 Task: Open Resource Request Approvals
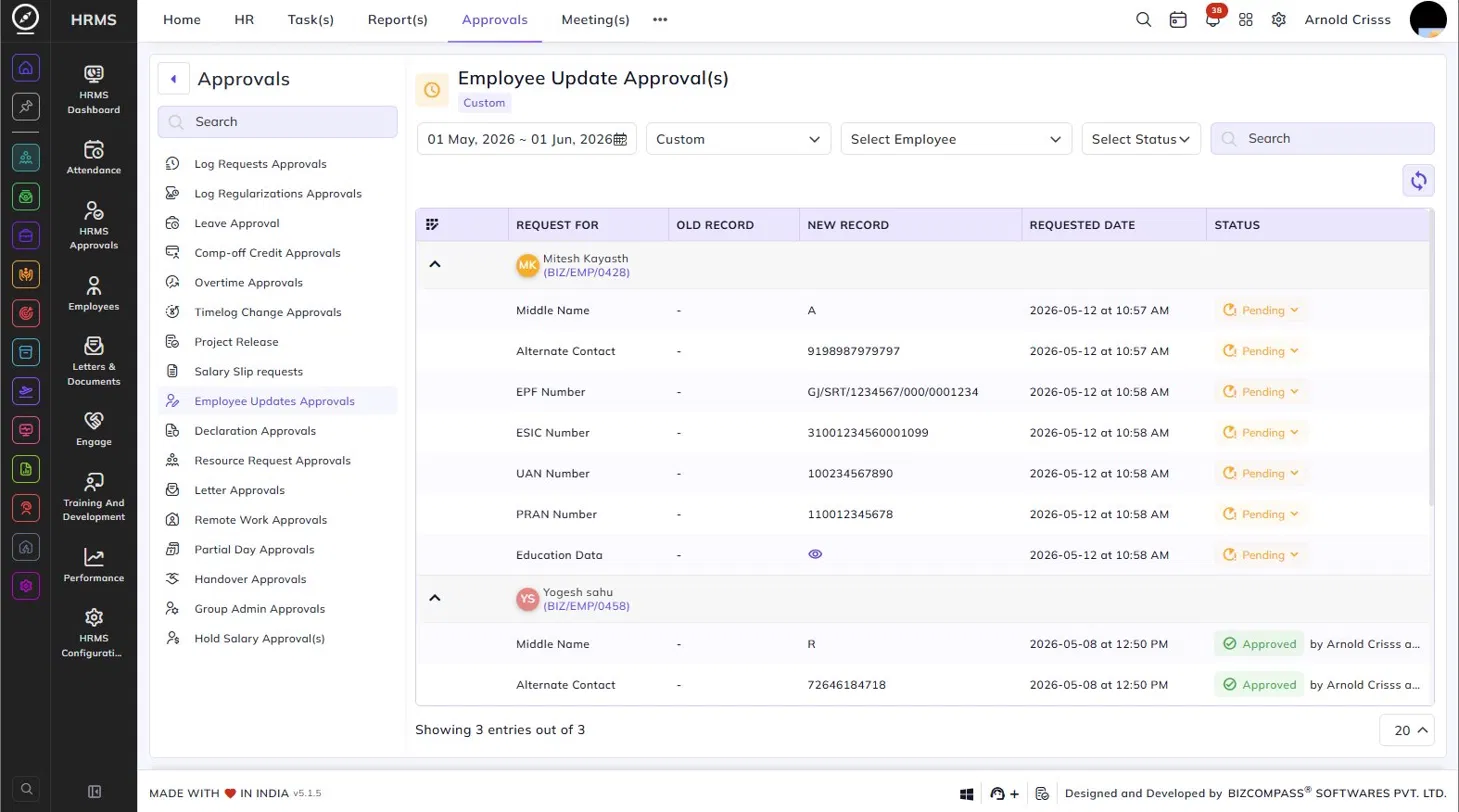[x=277, y=461]
